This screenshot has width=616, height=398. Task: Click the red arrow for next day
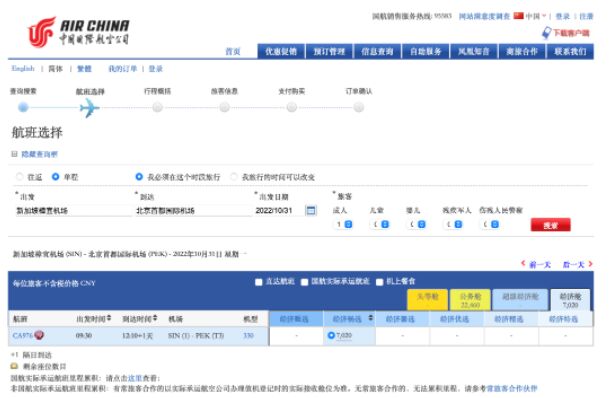click(590, 264)
